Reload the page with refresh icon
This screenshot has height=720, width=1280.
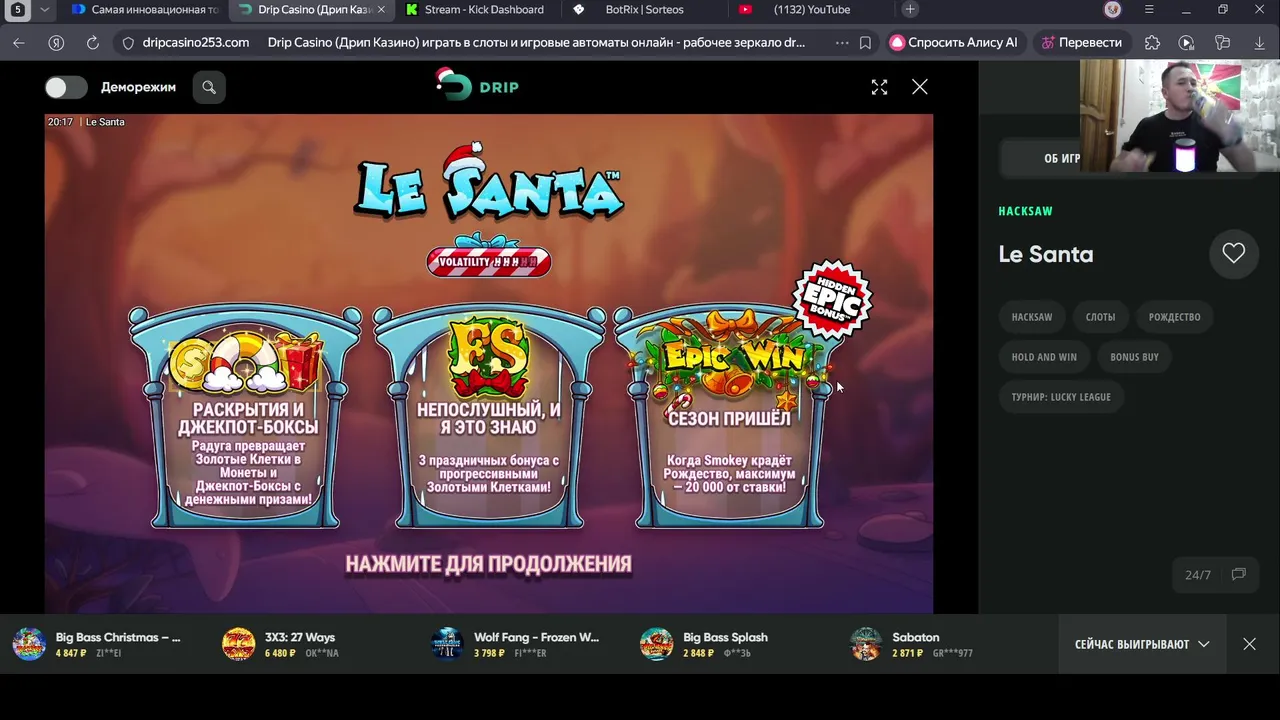pyautogui.click(x=93, y=43)
